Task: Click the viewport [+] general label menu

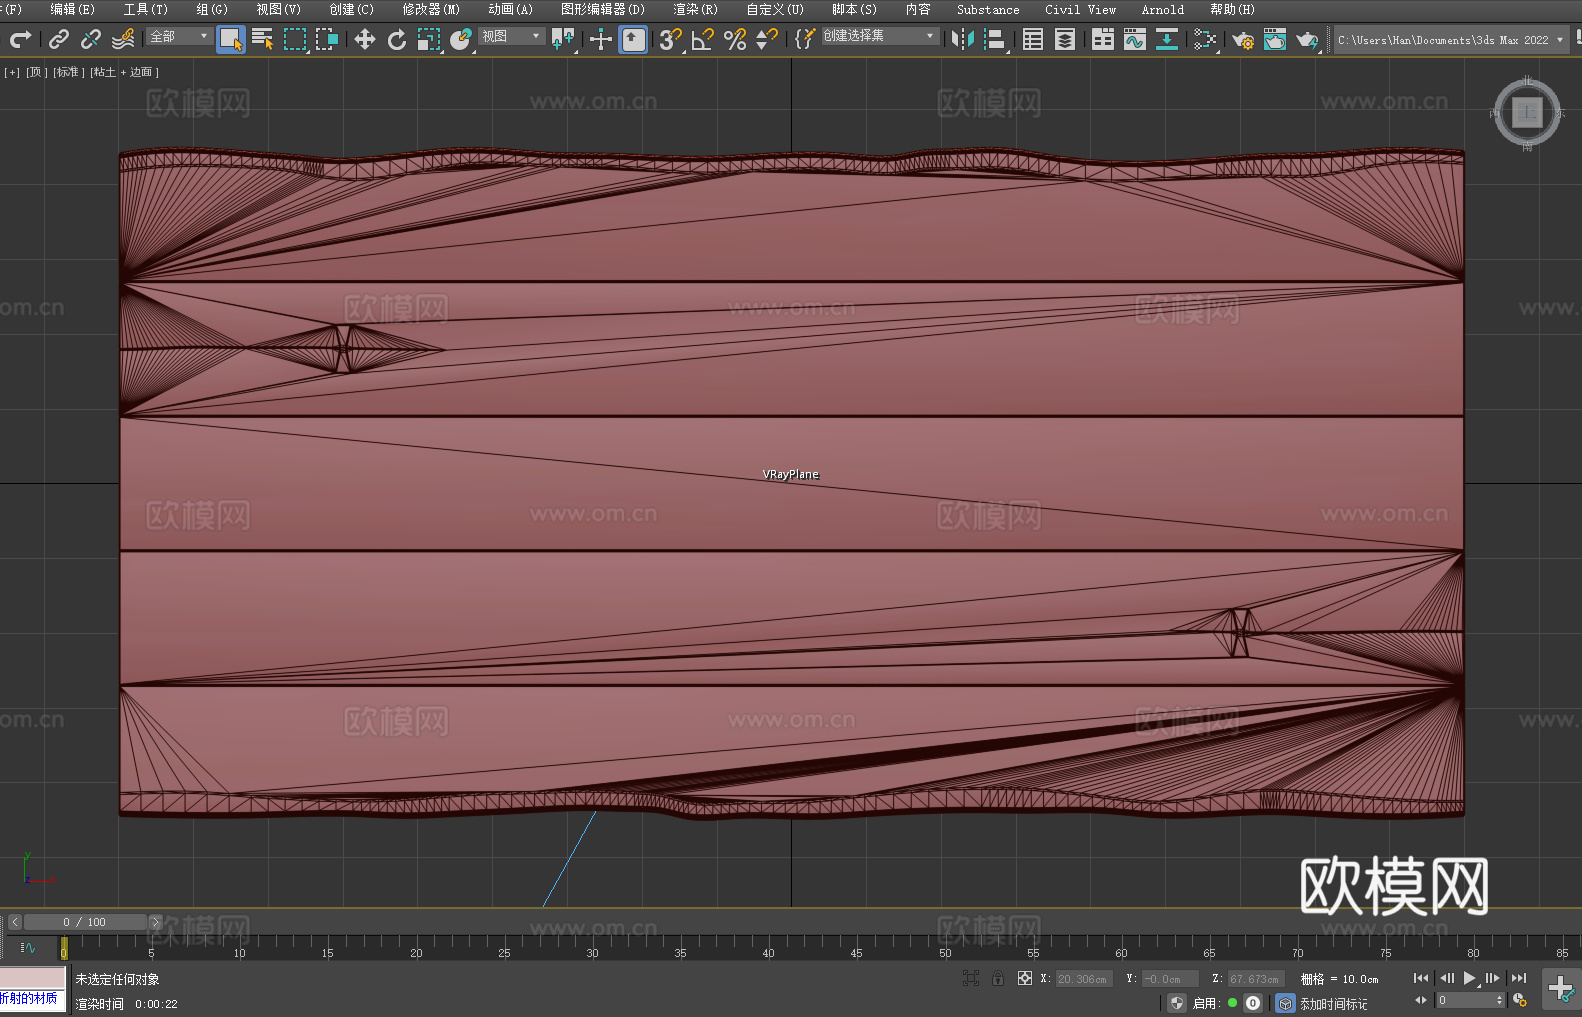Action: point(12,72)
